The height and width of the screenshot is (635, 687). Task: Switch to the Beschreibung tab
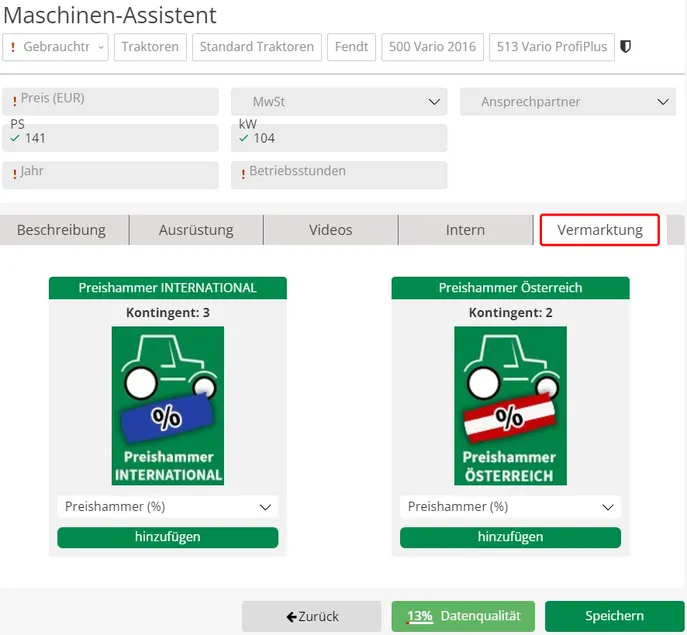(64, 230)
